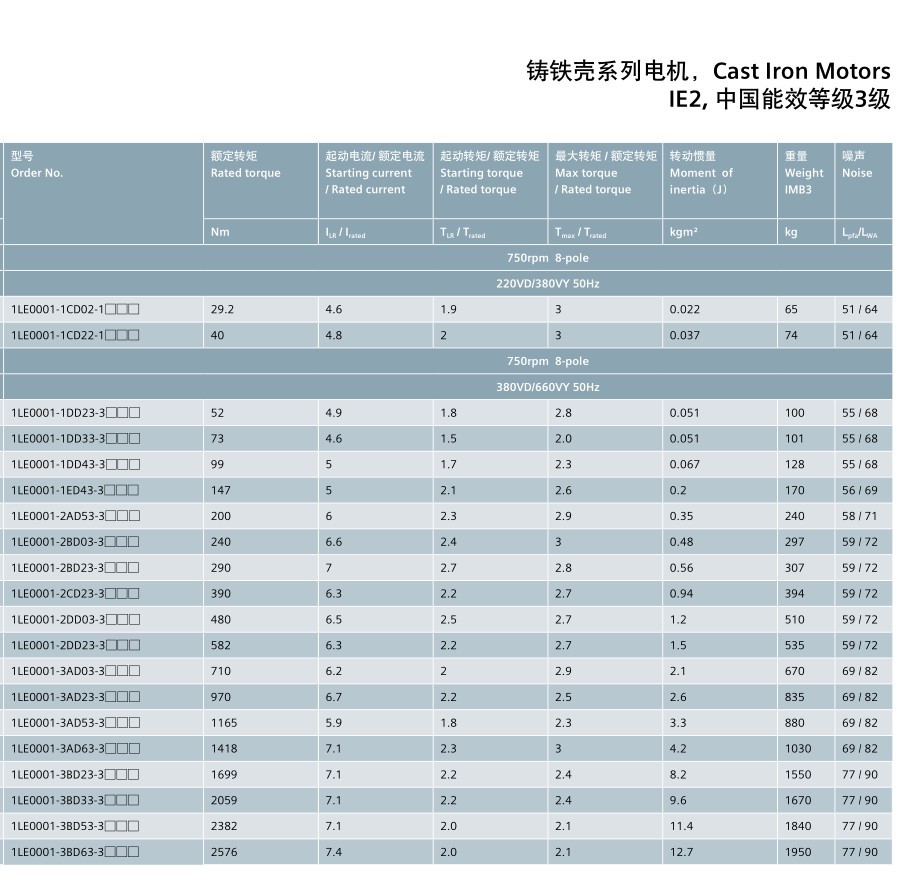Click the Max torque / Rated torque header
This screenshot has width=900, height=874.
(x=593, y=173)
